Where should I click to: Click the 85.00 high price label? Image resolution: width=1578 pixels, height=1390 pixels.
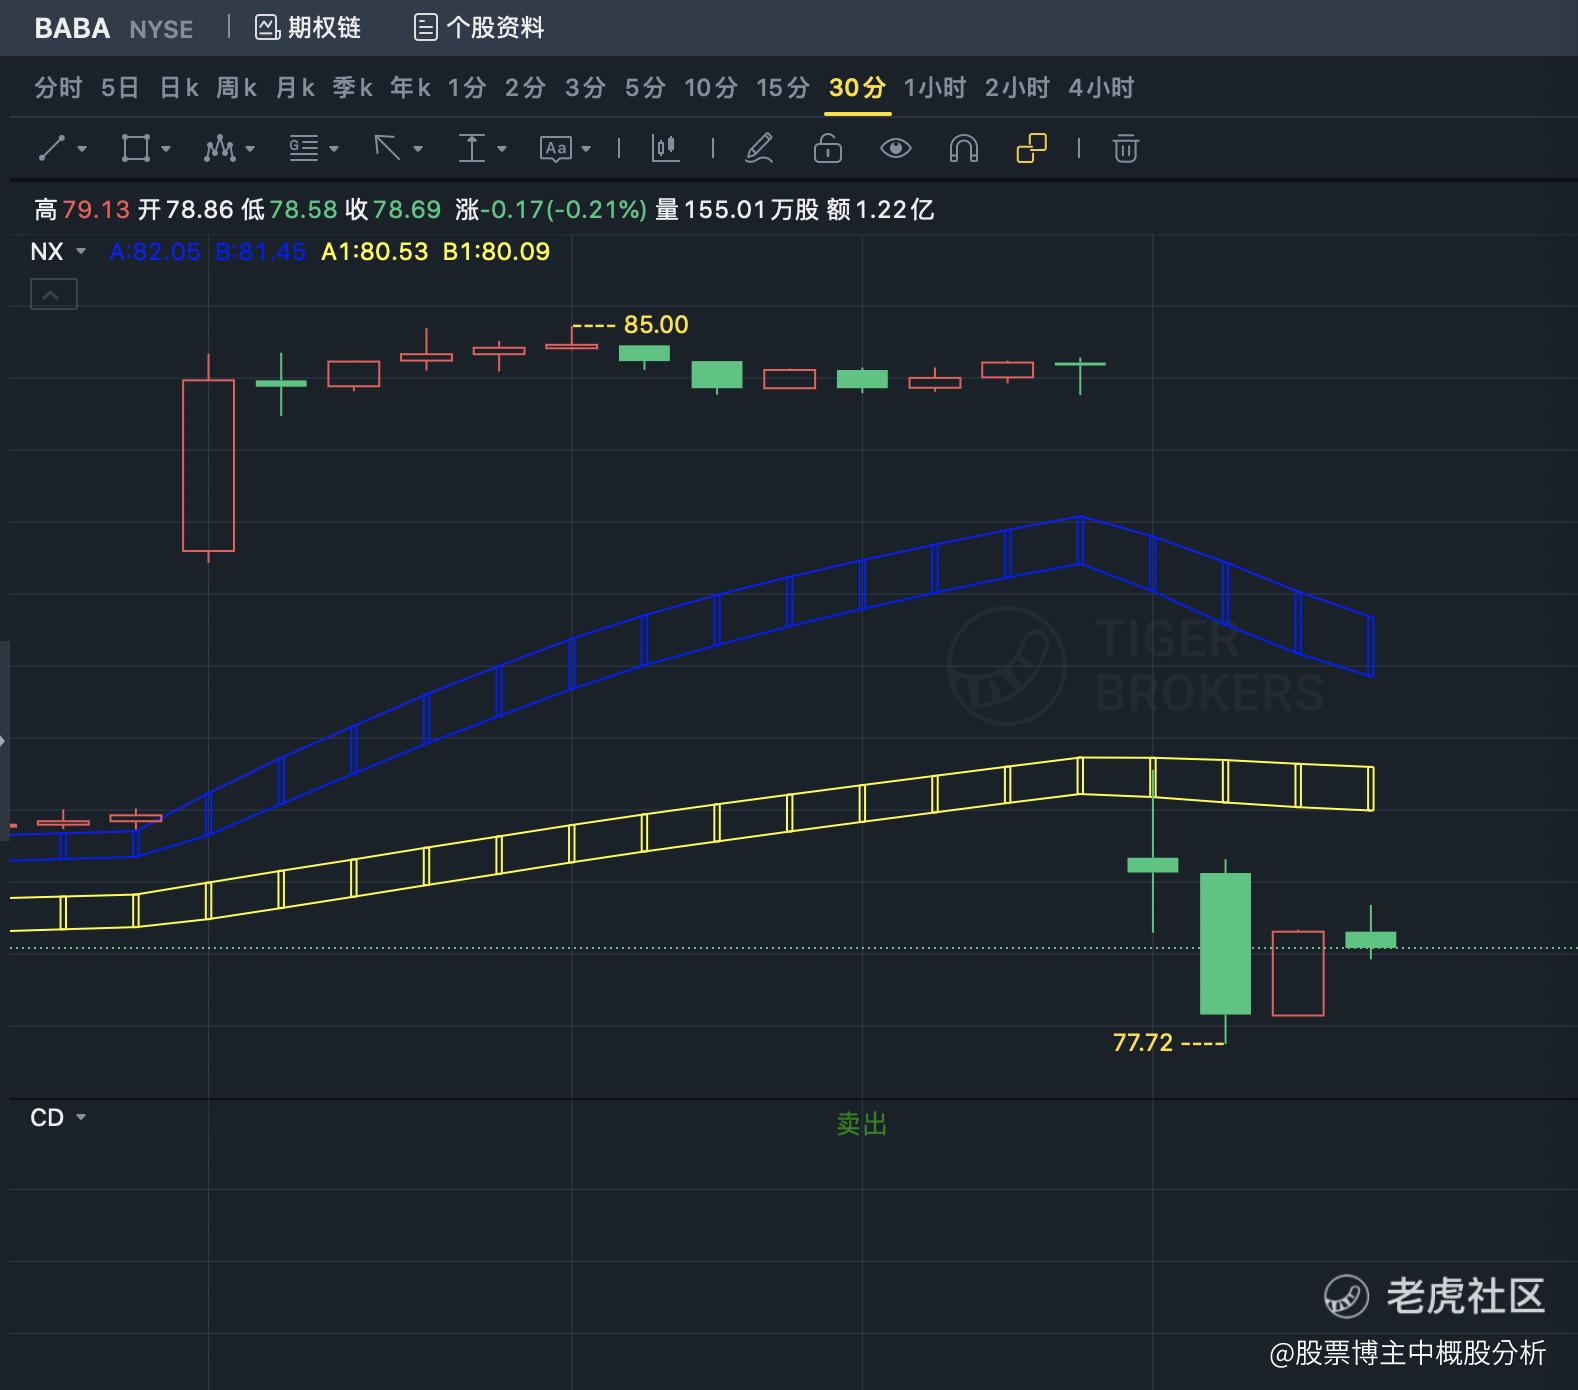click(x=656, y=325)
